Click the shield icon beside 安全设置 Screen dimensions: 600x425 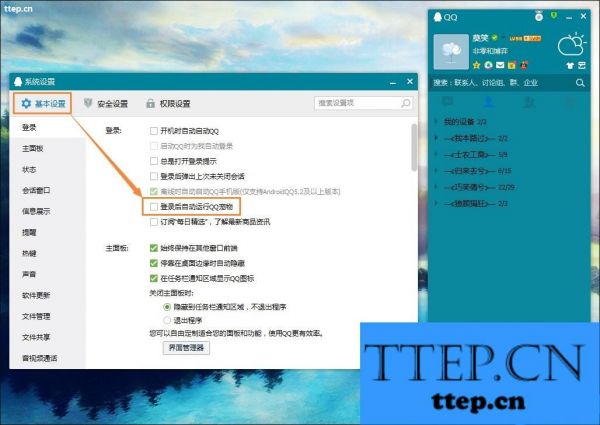[88, 103]
